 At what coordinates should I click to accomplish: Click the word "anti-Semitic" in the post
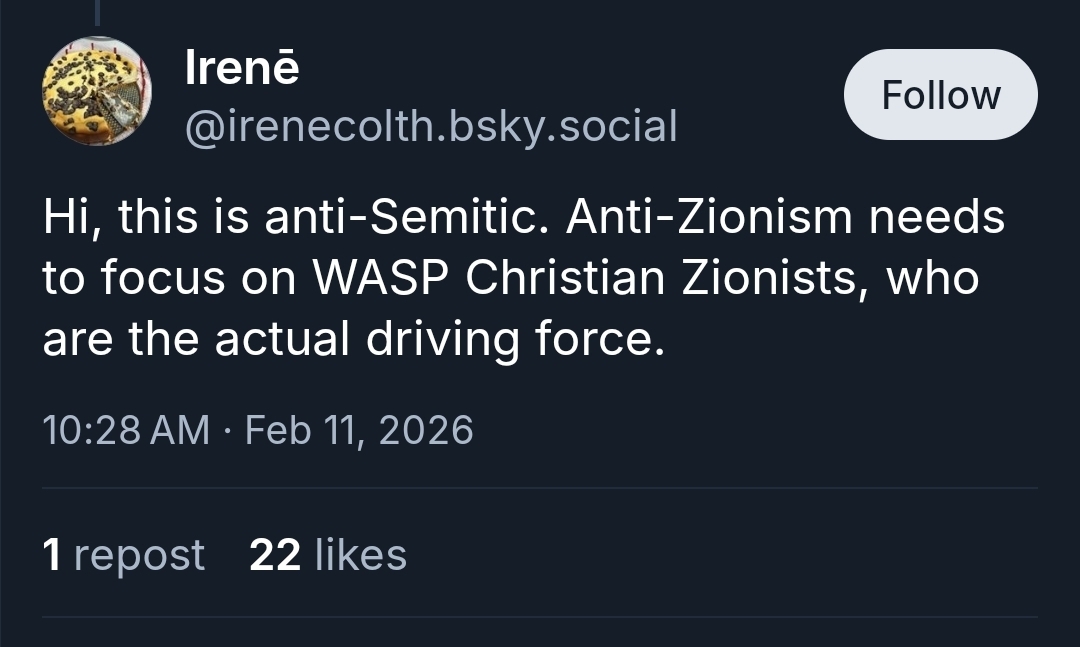(406, 217)
